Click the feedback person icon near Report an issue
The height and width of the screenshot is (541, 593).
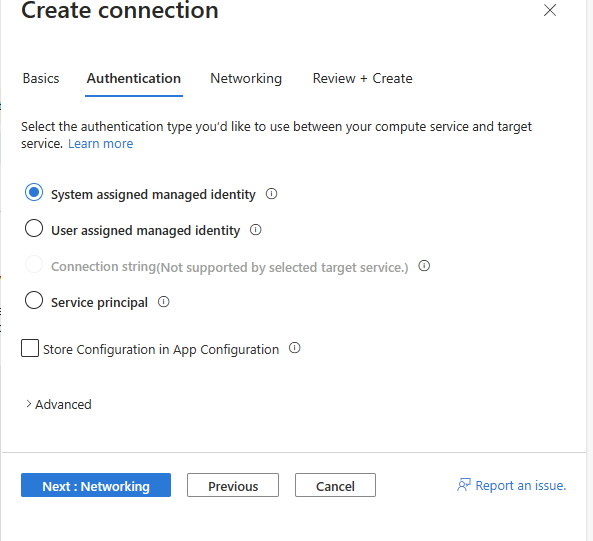click(x=464, y=485)
